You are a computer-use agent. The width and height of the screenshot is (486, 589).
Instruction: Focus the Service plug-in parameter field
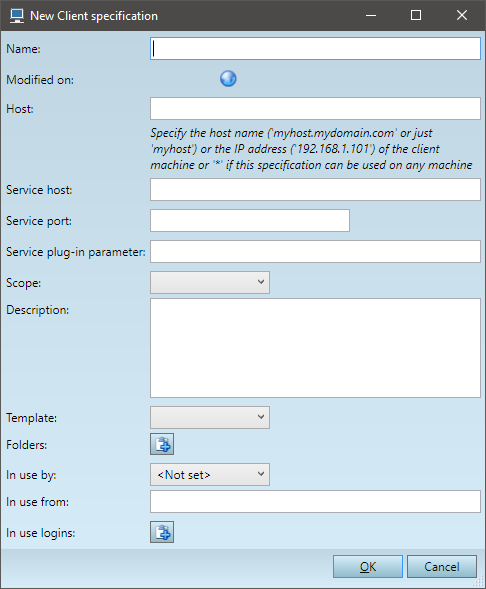pyautogui.click(x=315, y=251)
